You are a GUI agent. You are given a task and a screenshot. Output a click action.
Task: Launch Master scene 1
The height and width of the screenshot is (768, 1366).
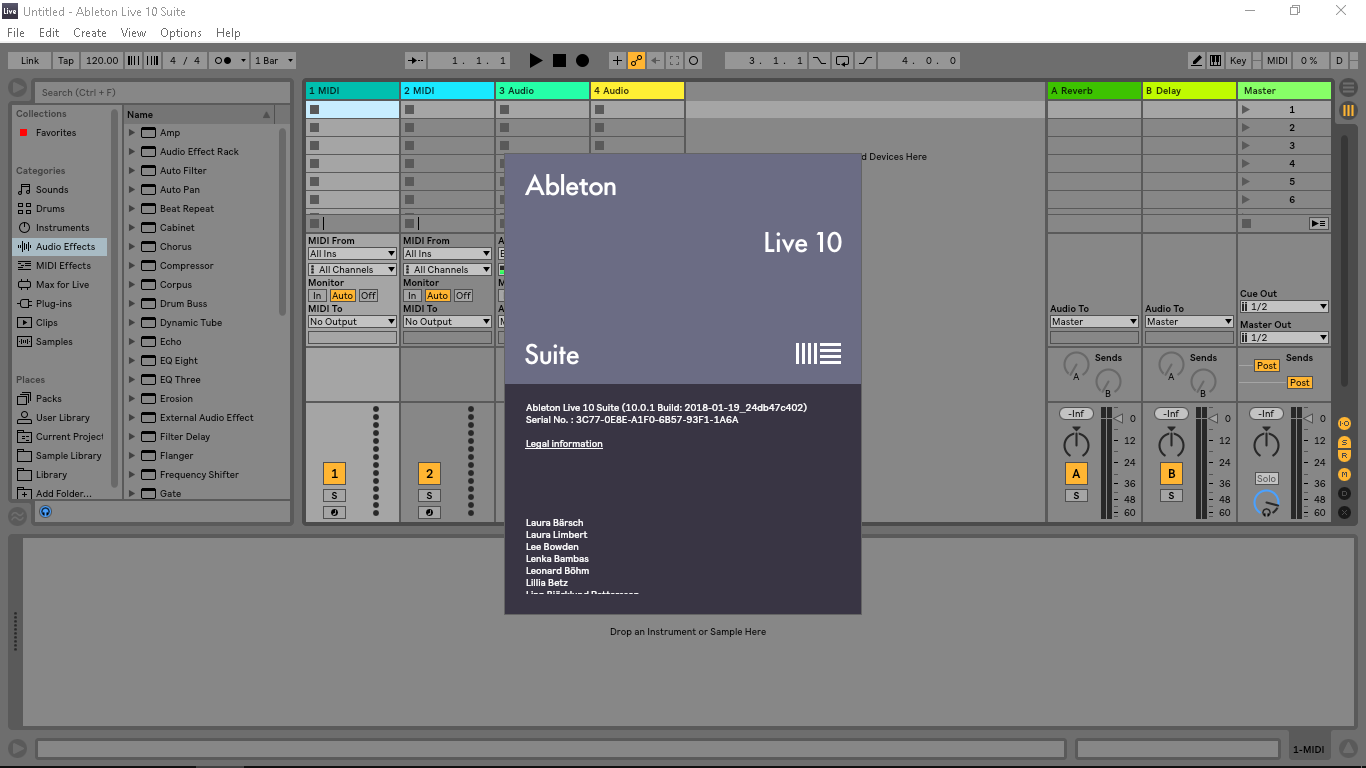(x=1245, y=110)
